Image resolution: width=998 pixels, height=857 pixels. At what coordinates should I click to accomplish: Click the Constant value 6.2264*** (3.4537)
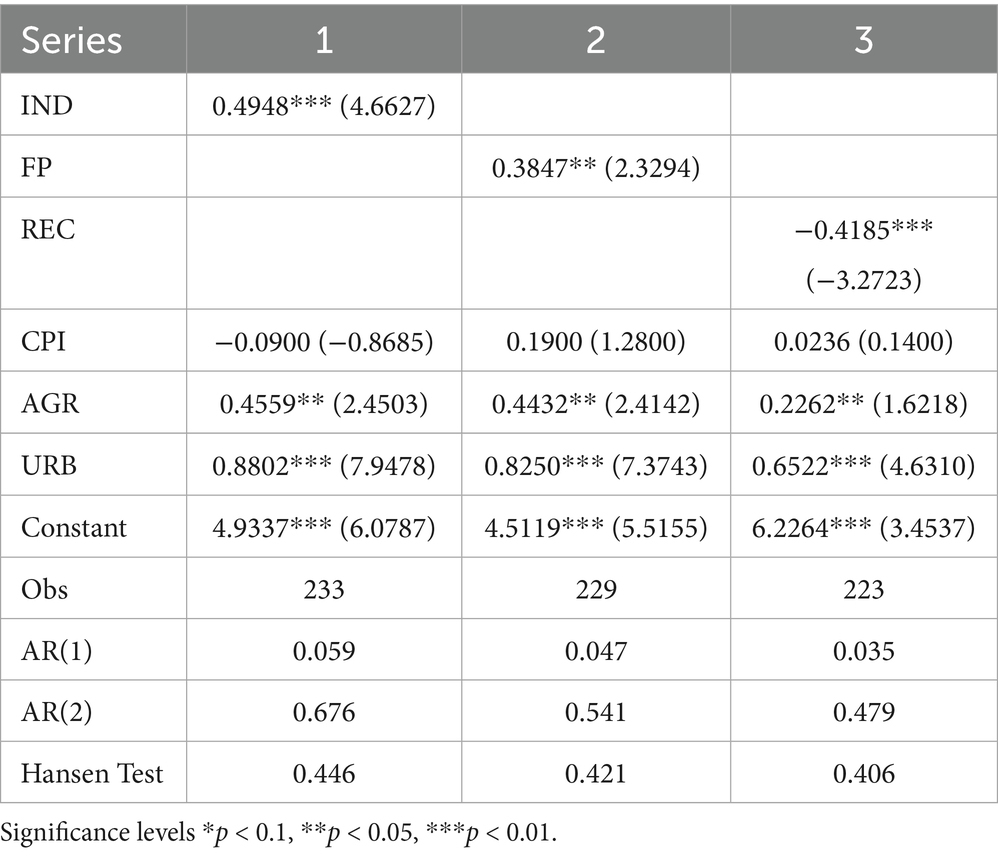click(x=864, y=528)
